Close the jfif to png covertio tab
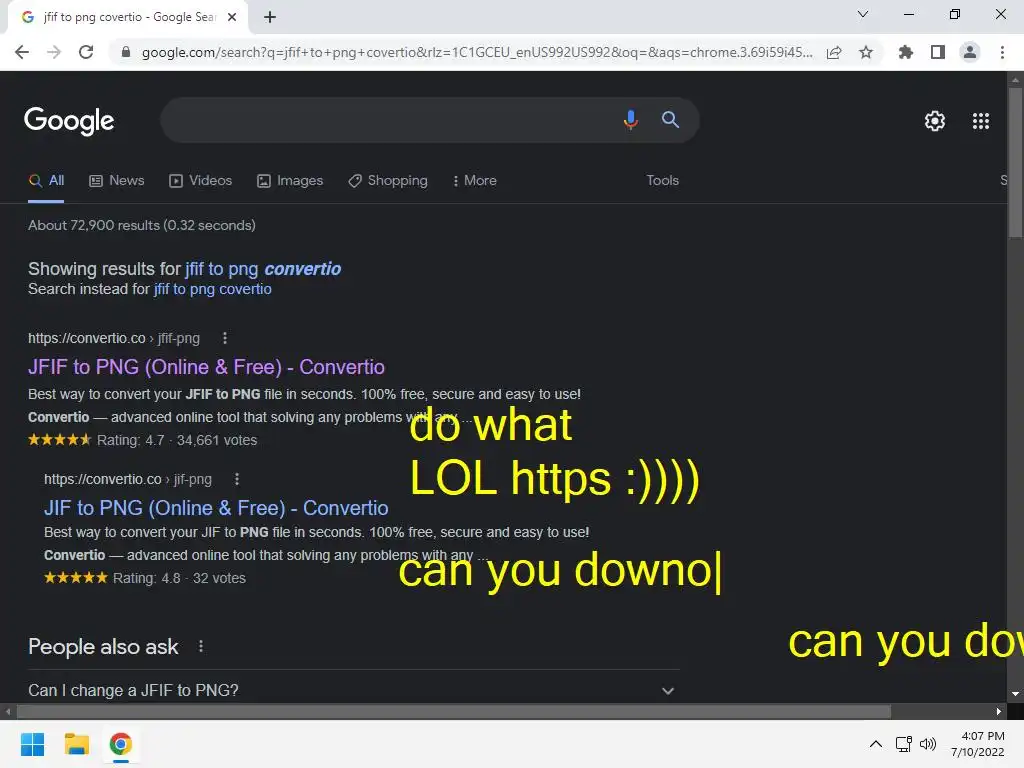 pos(232,17)
